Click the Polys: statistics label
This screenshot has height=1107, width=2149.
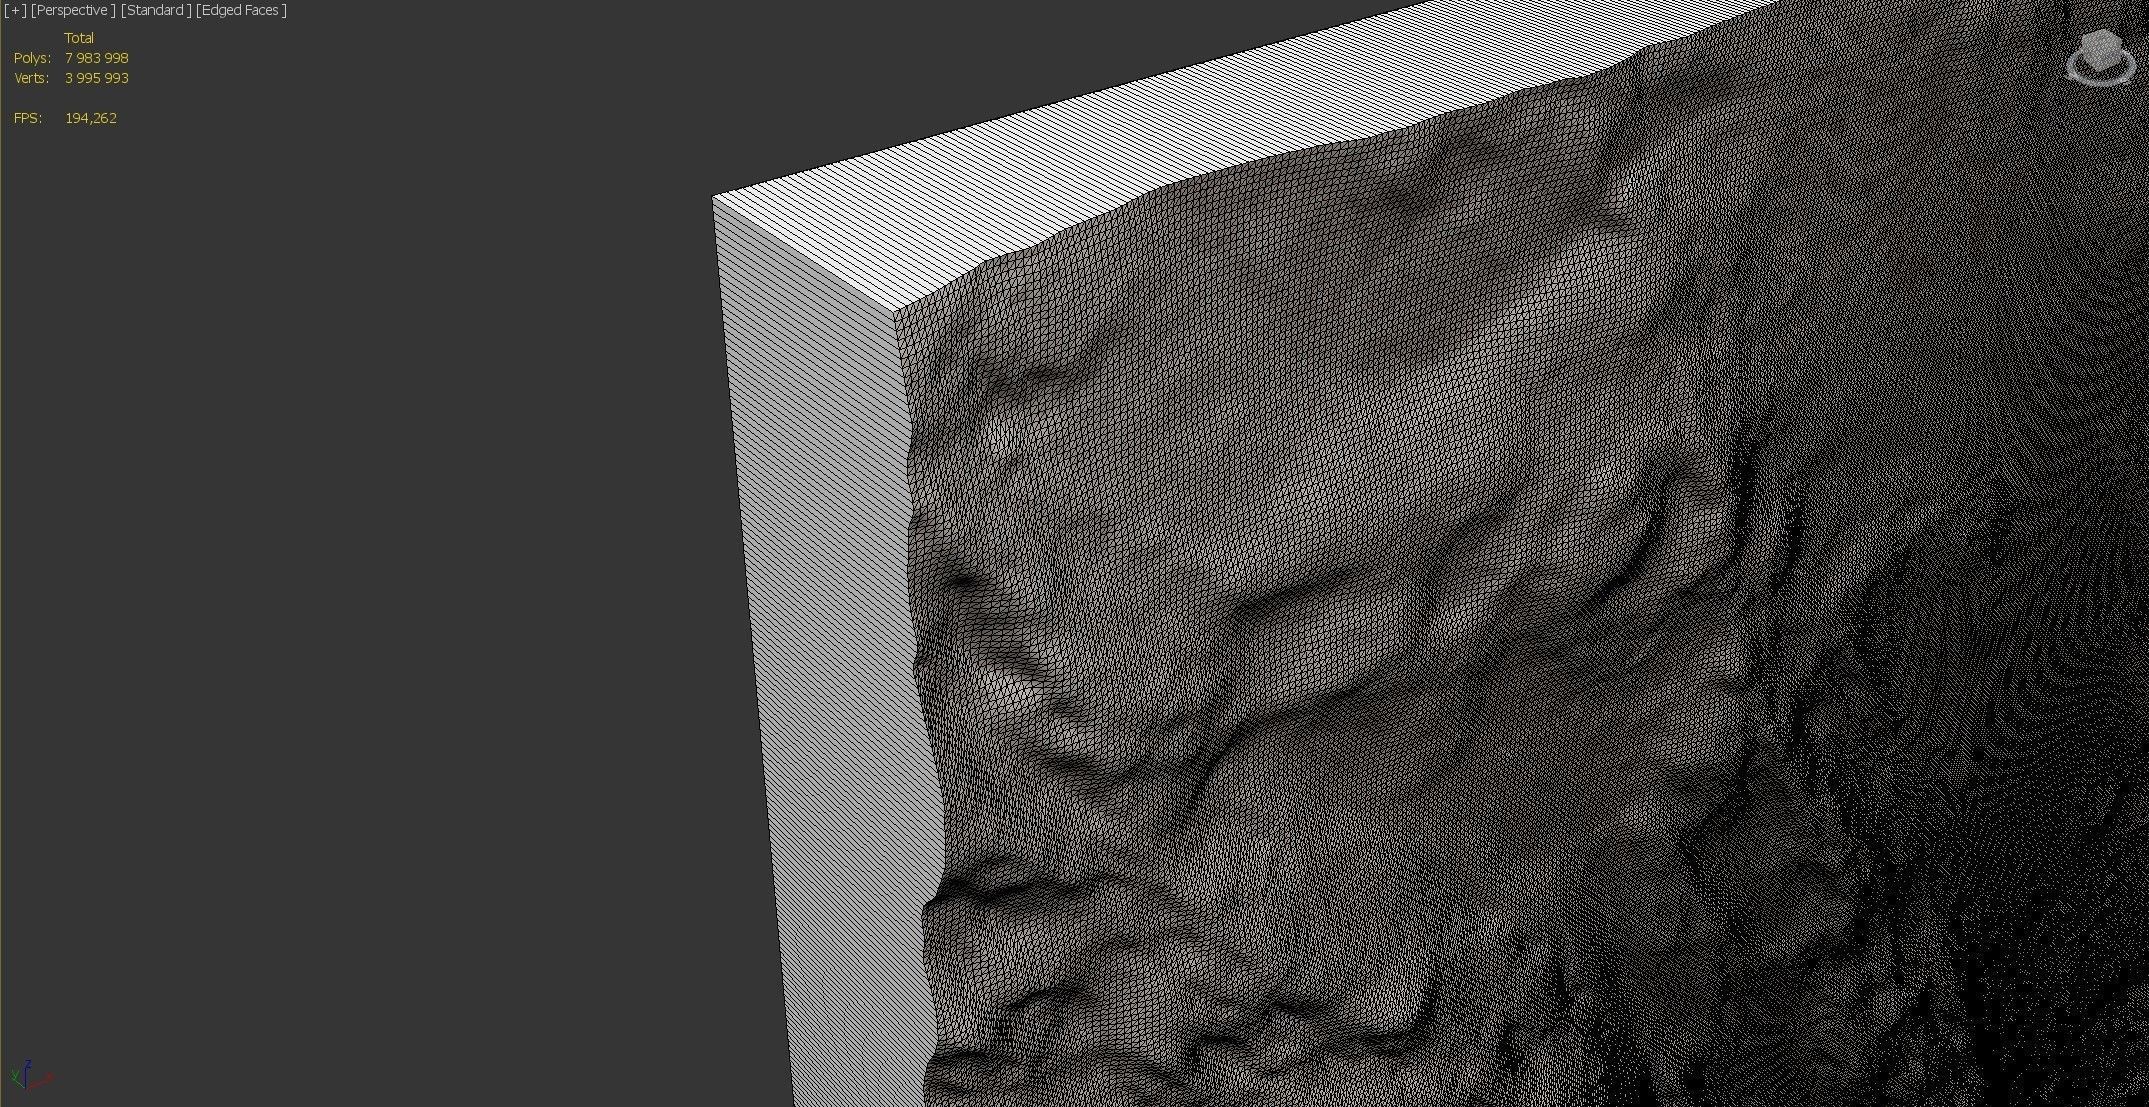coord(32,58)
